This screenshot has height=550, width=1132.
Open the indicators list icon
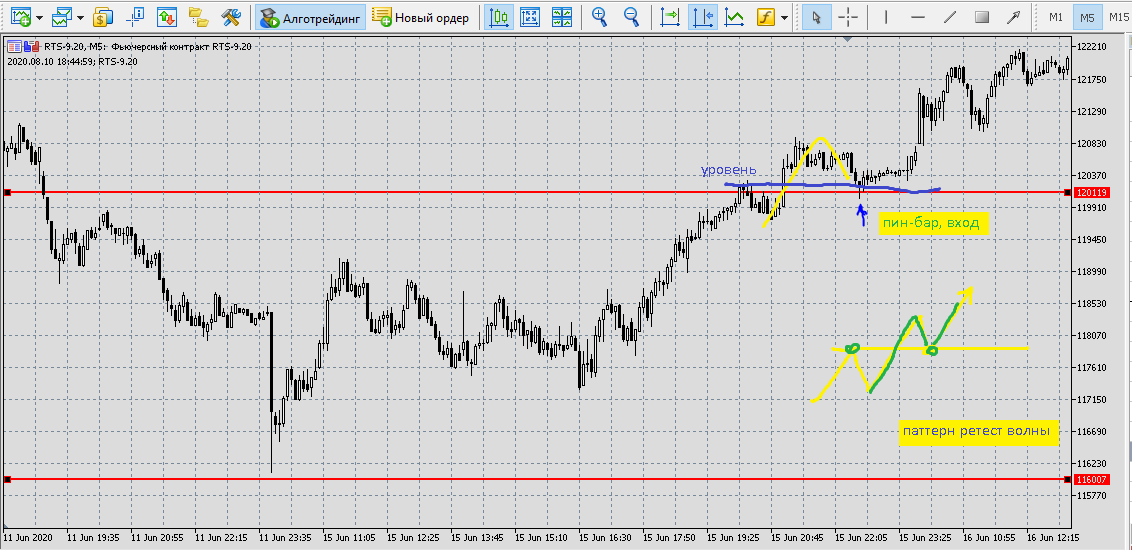click(x=735, y=17)
